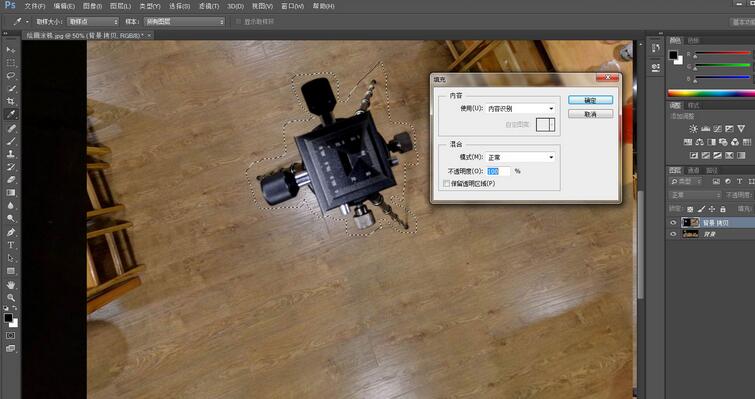This screenshot has height=399, width=755.
Task: Lock all padlock icon
Action: pyautogui.click(x=723, y=209)
